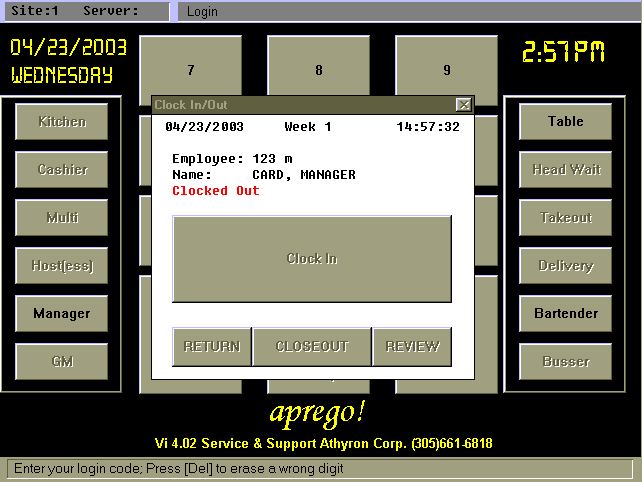
Task: Click the RETURN button in dialog
Action: [212, 346]
